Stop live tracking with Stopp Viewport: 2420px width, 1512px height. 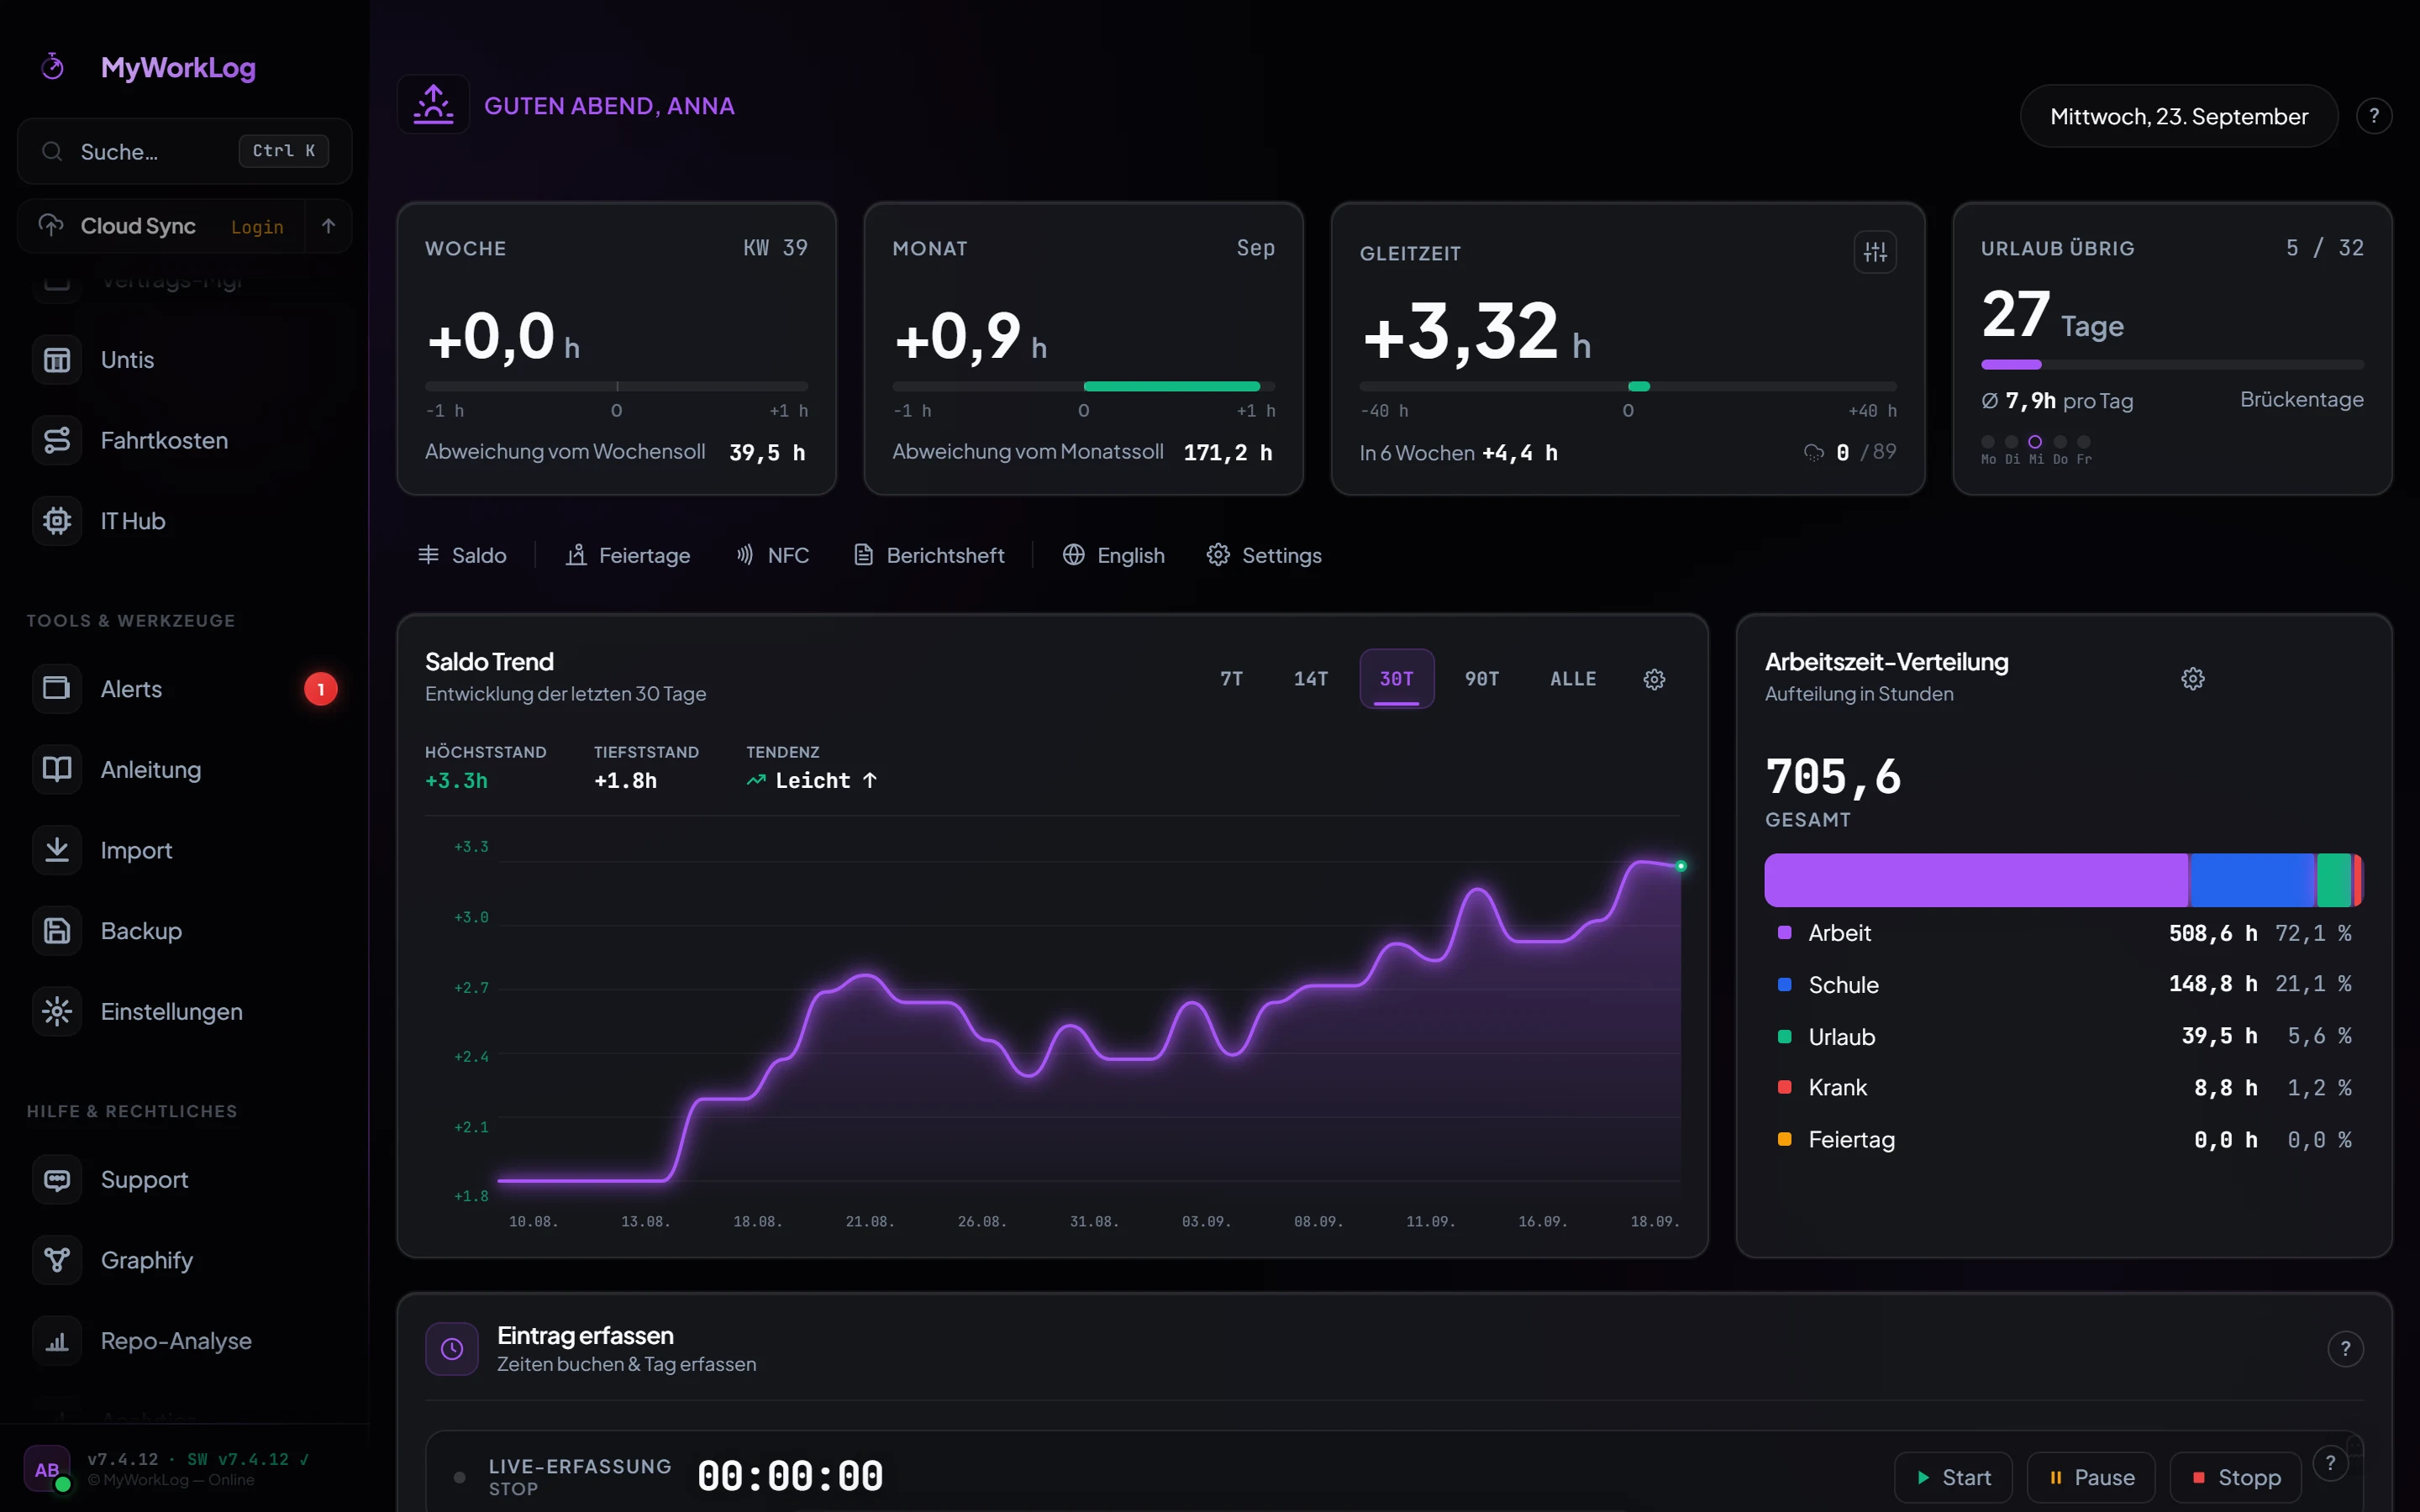pos(2236,1477)
